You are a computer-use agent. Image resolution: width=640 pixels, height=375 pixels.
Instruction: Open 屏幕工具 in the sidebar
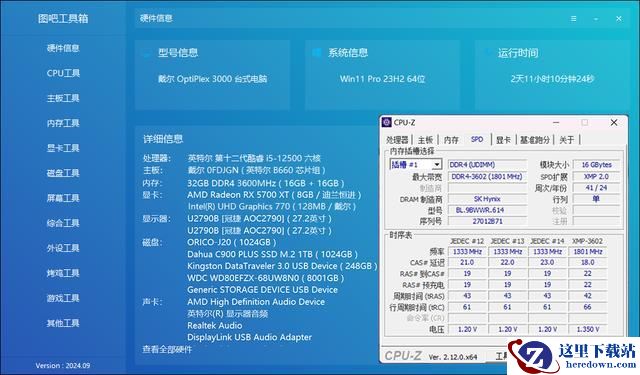(63, 198)
